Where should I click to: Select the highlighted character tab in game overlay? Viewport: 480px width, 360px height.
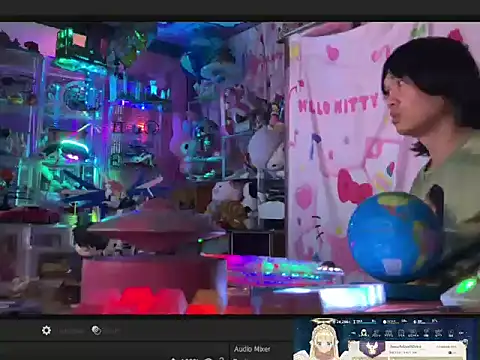pos(364,333)
